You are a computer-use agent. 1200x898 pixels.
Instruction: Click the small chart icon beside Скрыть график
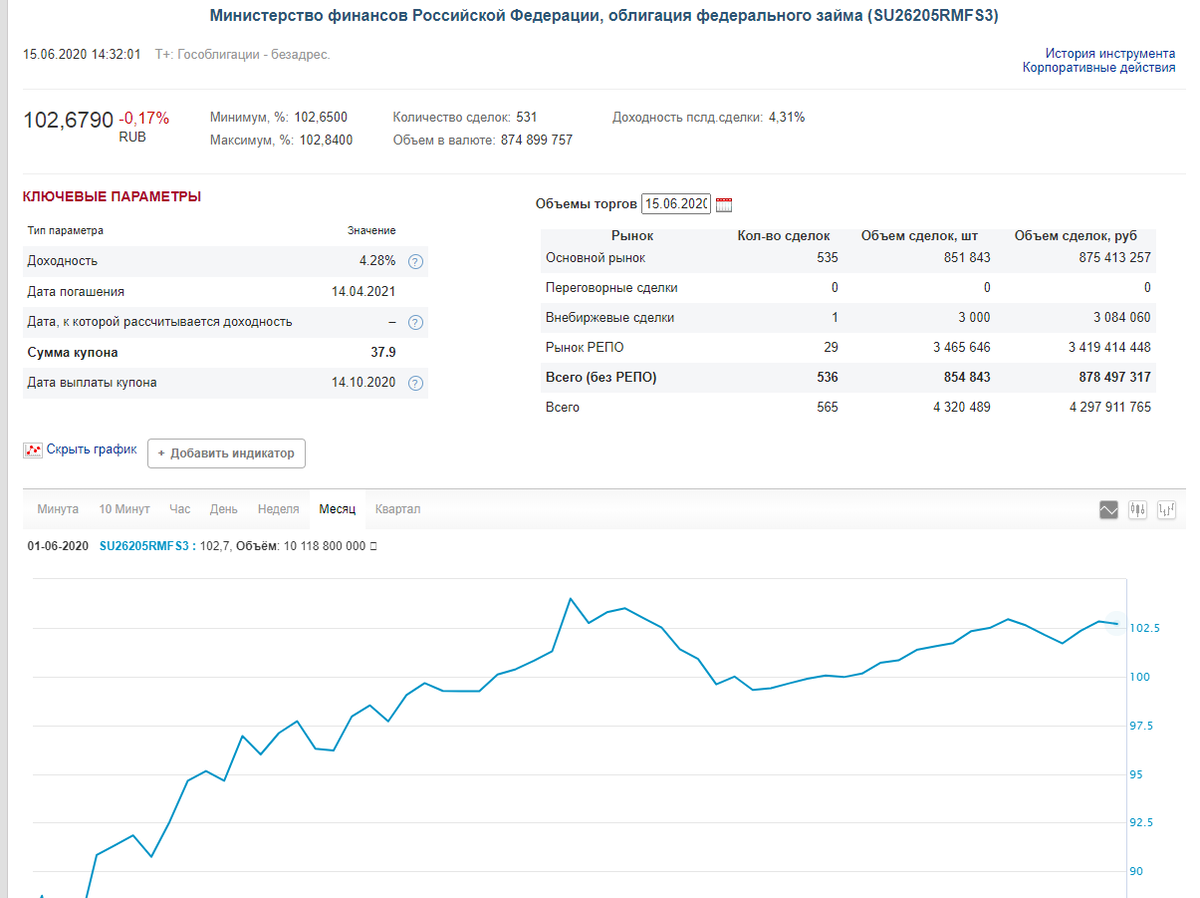[x=31, y=449]
